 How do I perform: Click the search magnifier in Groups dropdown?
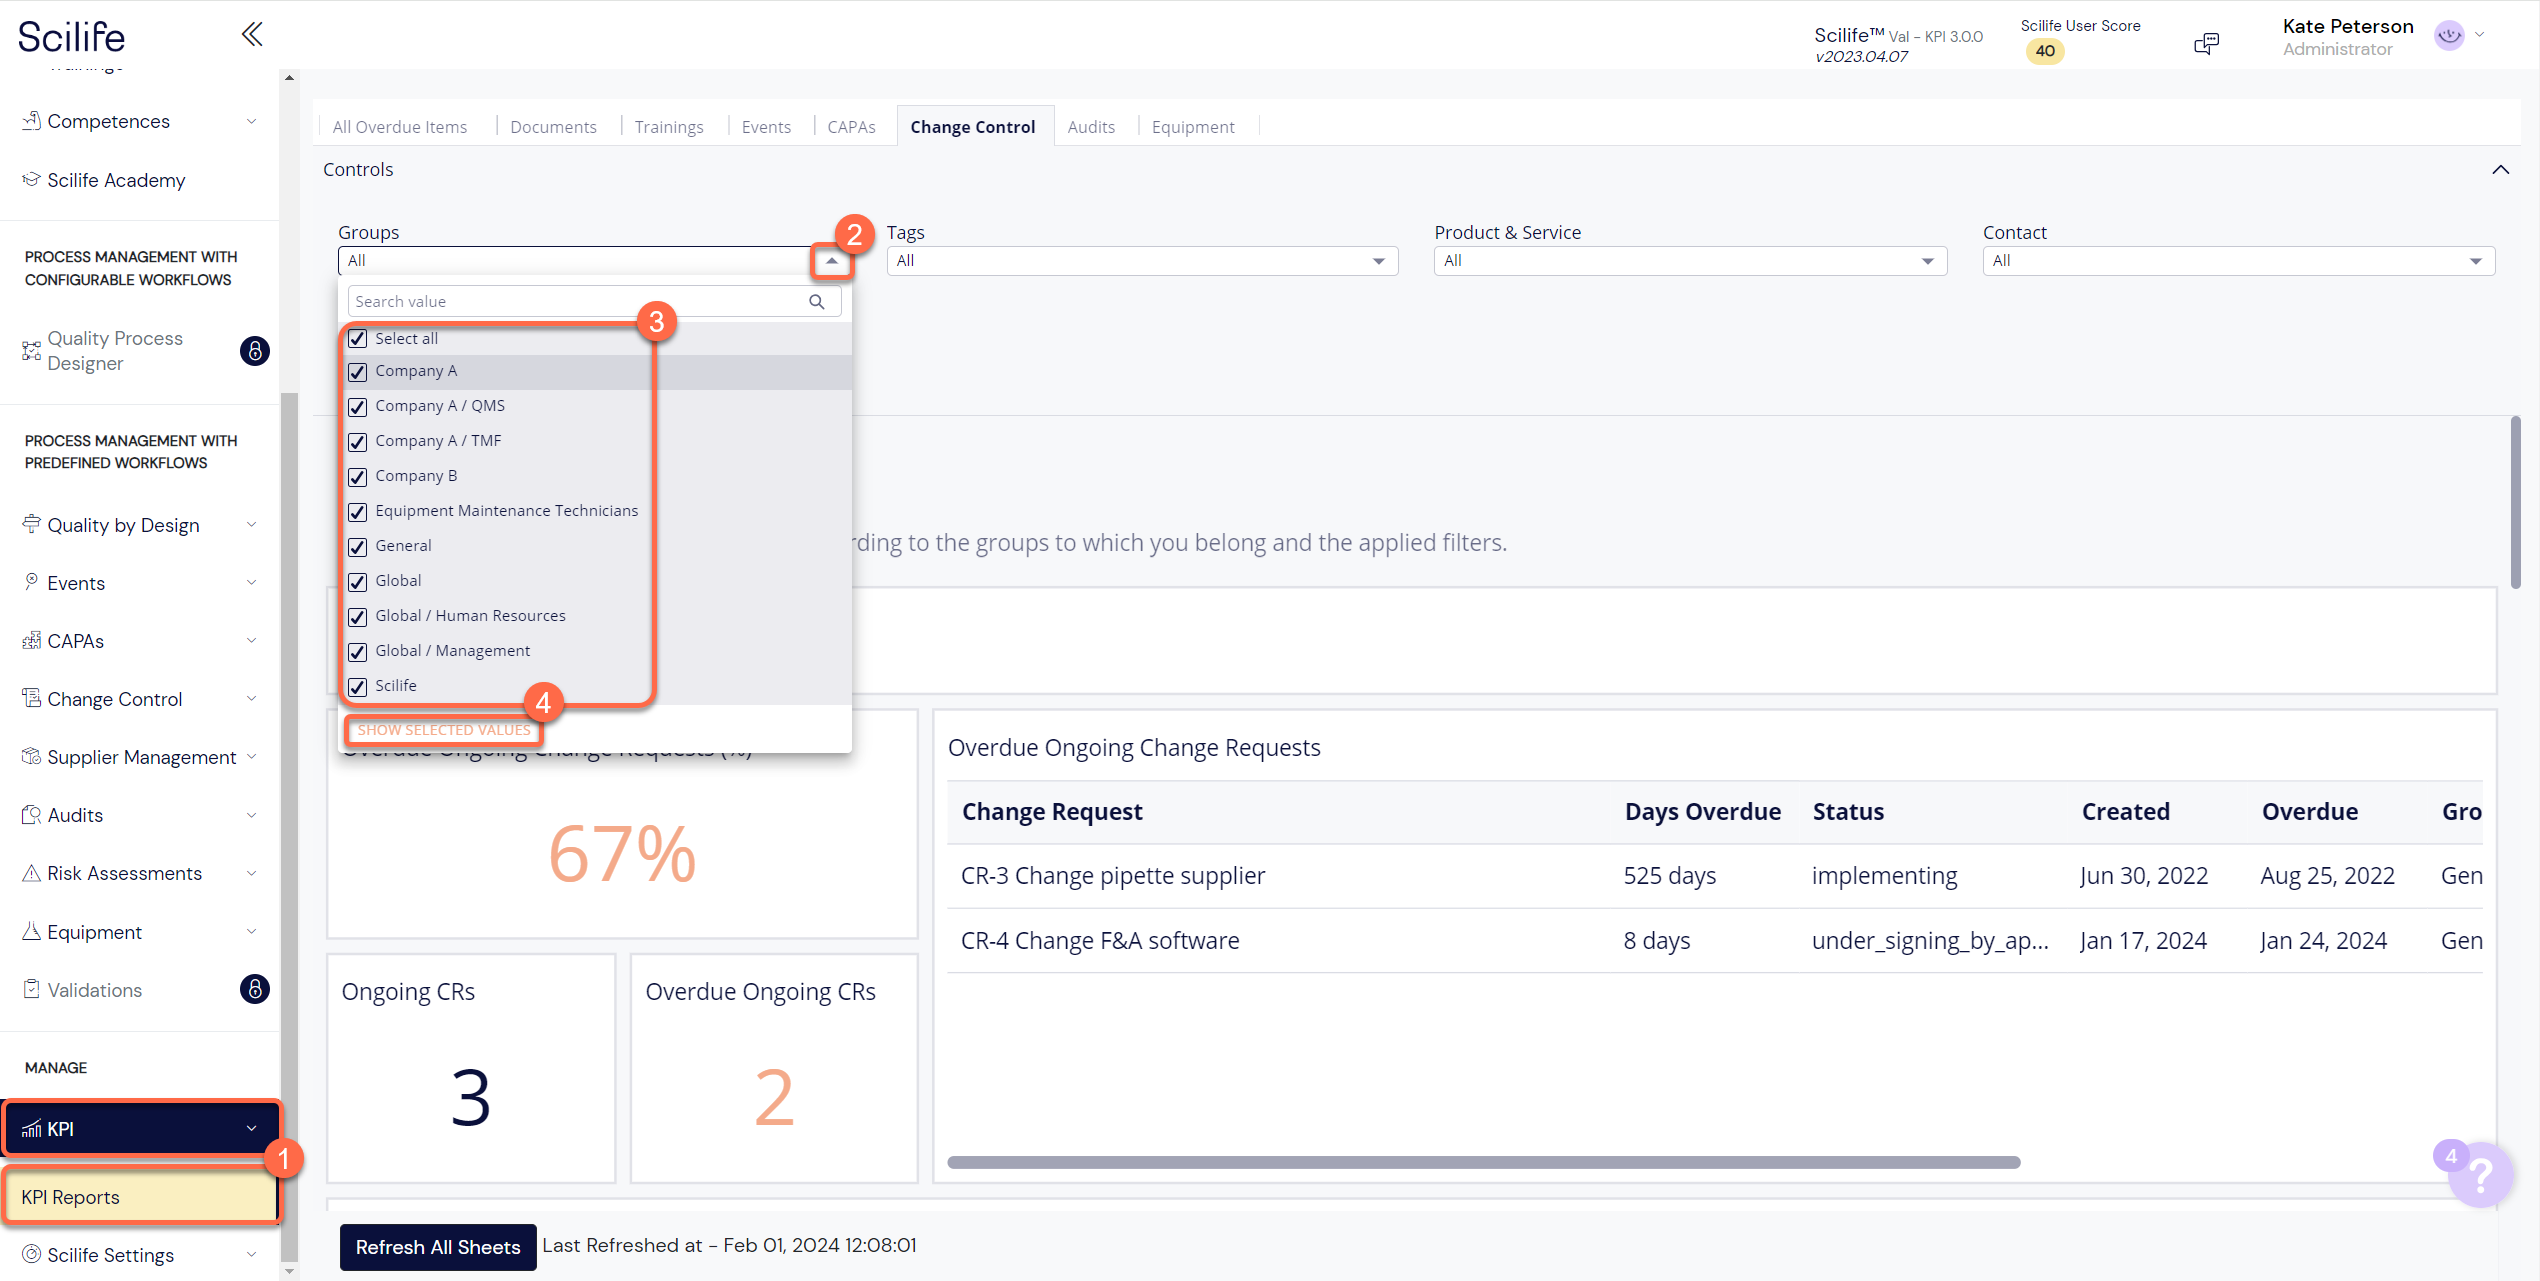pyautogui.click(x=817, y=301)
